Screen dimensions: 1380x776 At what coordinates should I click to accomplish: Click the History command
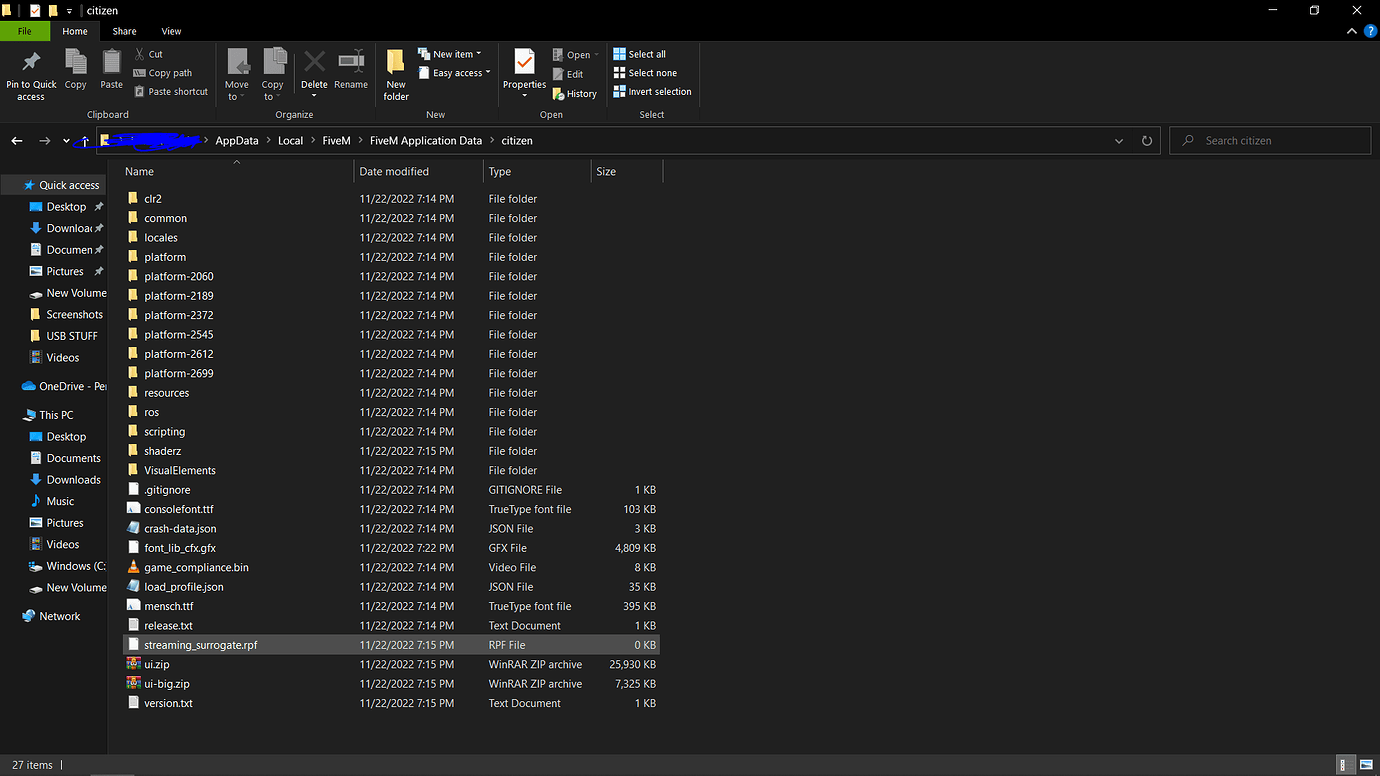pyautogui.click(x=574, y=94)
